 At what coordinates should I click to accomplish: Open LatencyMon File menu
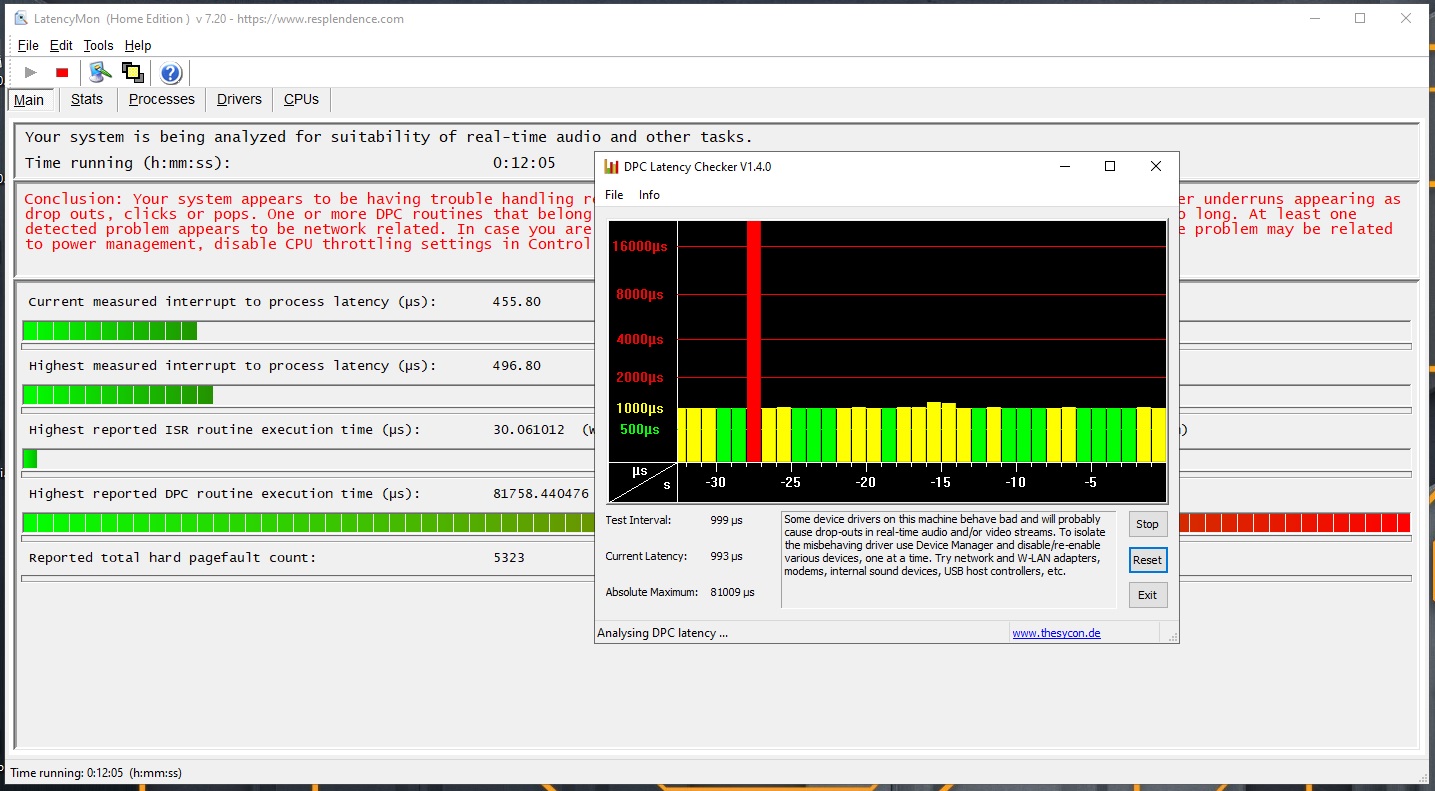click(x=28, y=45)
